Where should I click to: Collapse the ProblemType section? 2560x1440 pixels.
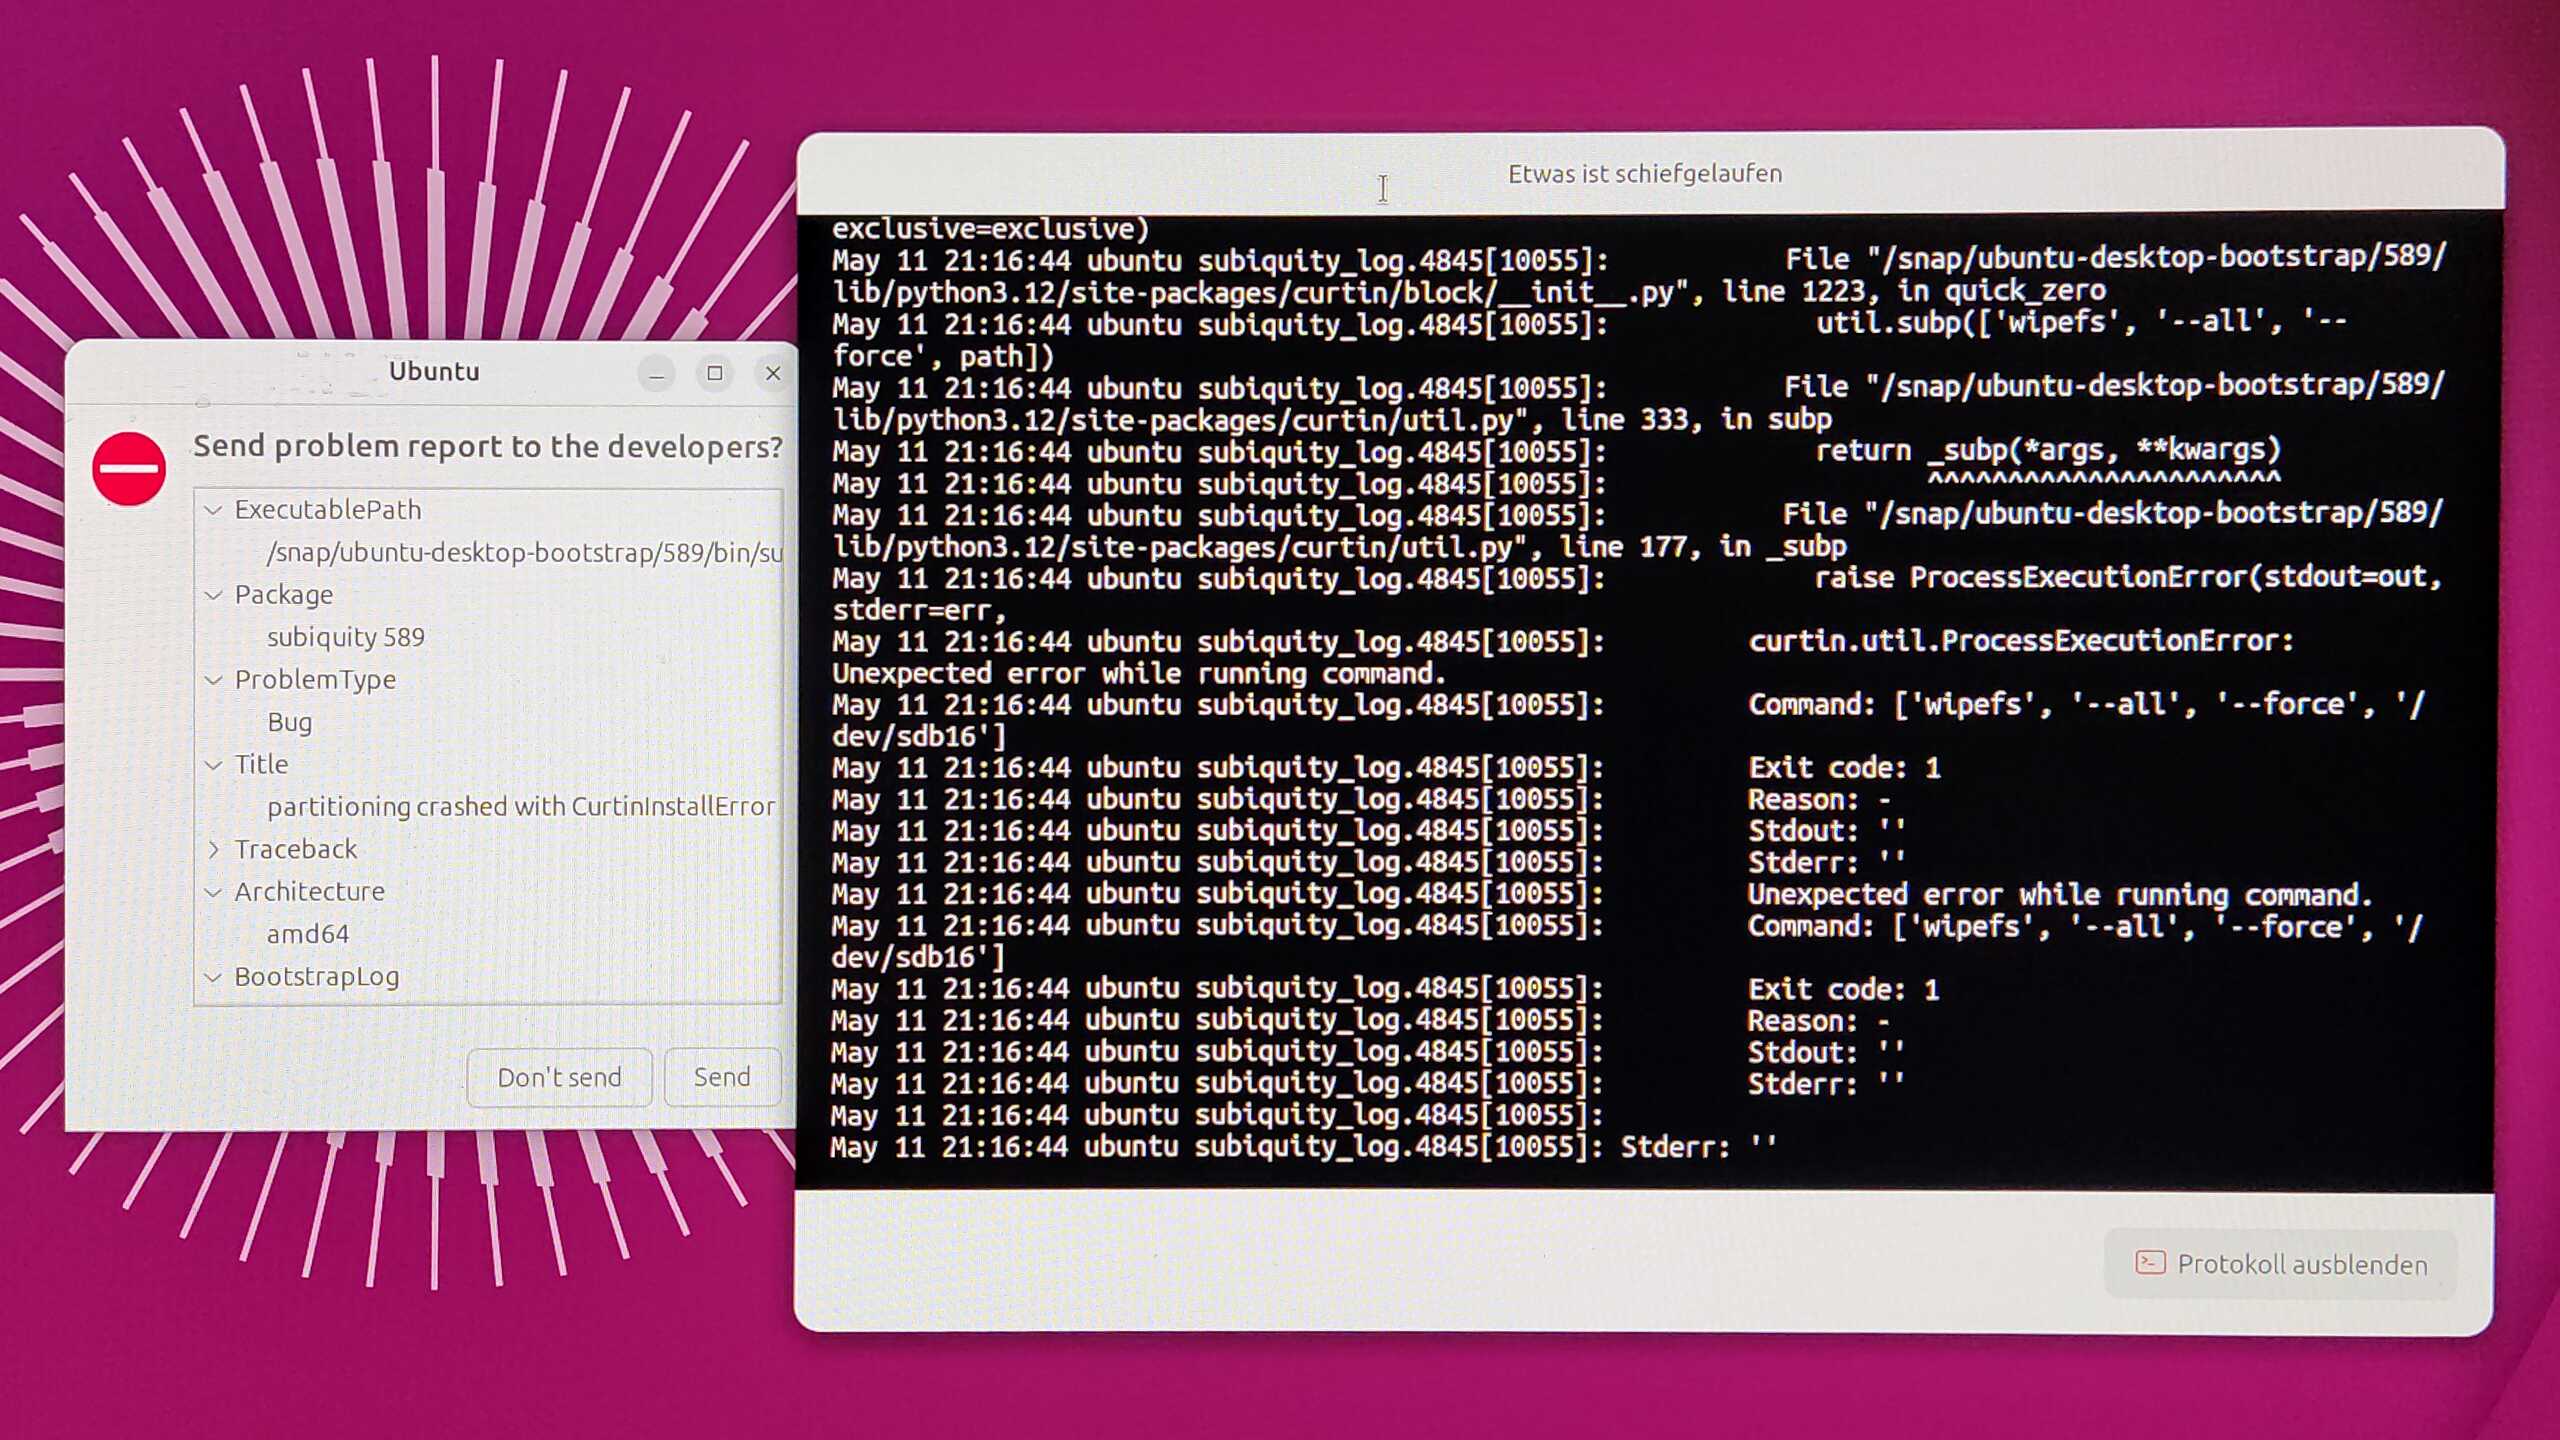click(x=213, y=680)
